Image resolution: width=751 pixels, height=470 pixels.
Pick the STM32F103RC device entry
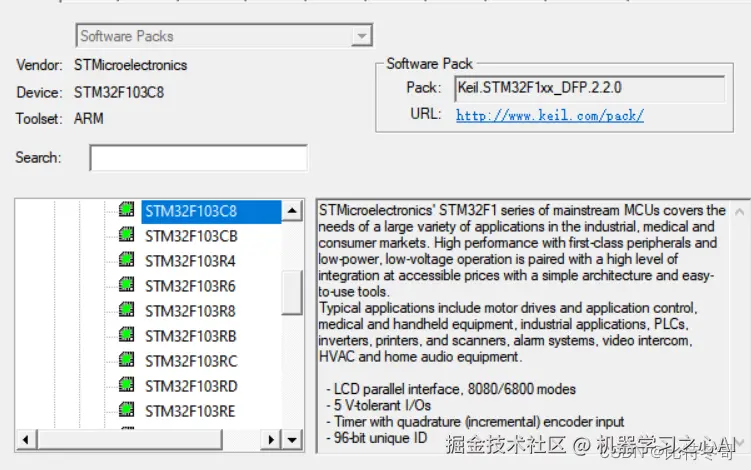[x=191, y=361]
